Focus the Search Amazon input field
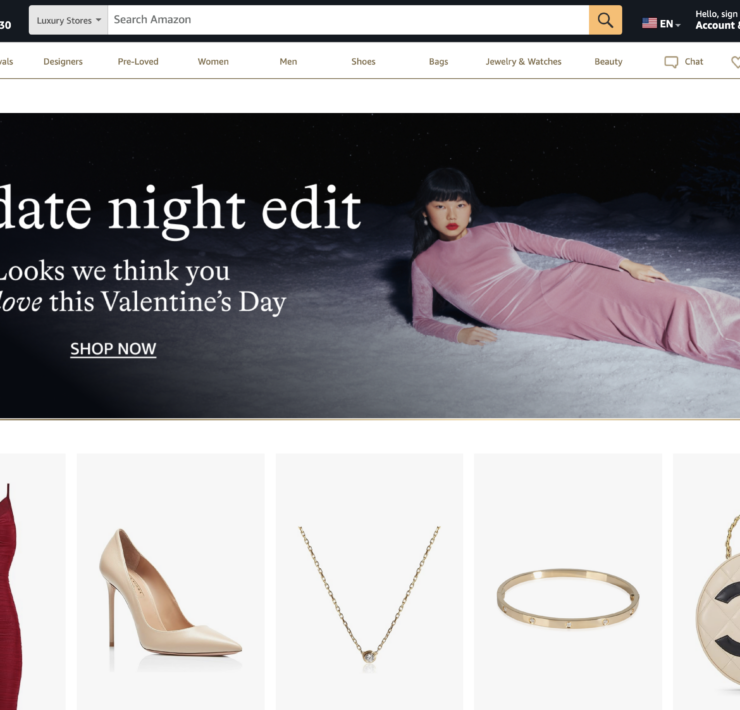The width and height of the screenshot is (740, 710). pos(348,20)
